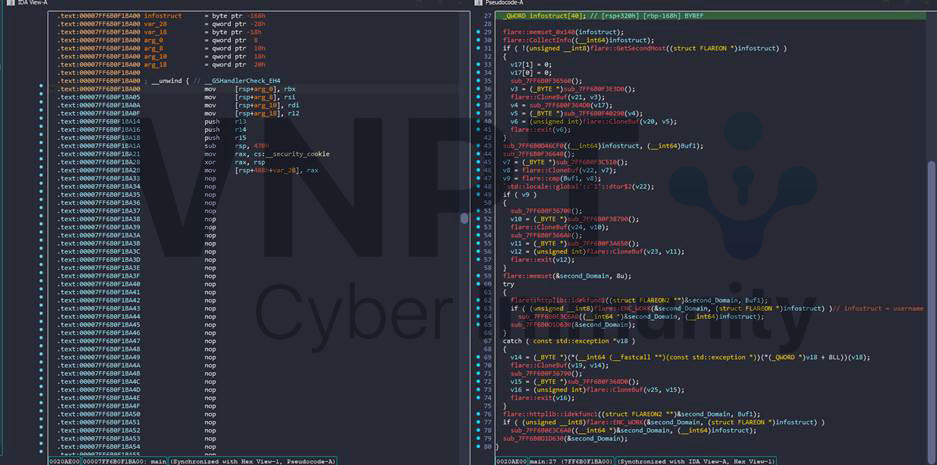Viewport: 937px width, 465px height.
Task: Click breakpoint dot beside xor rax, rsp
Action: coord(42,161)
